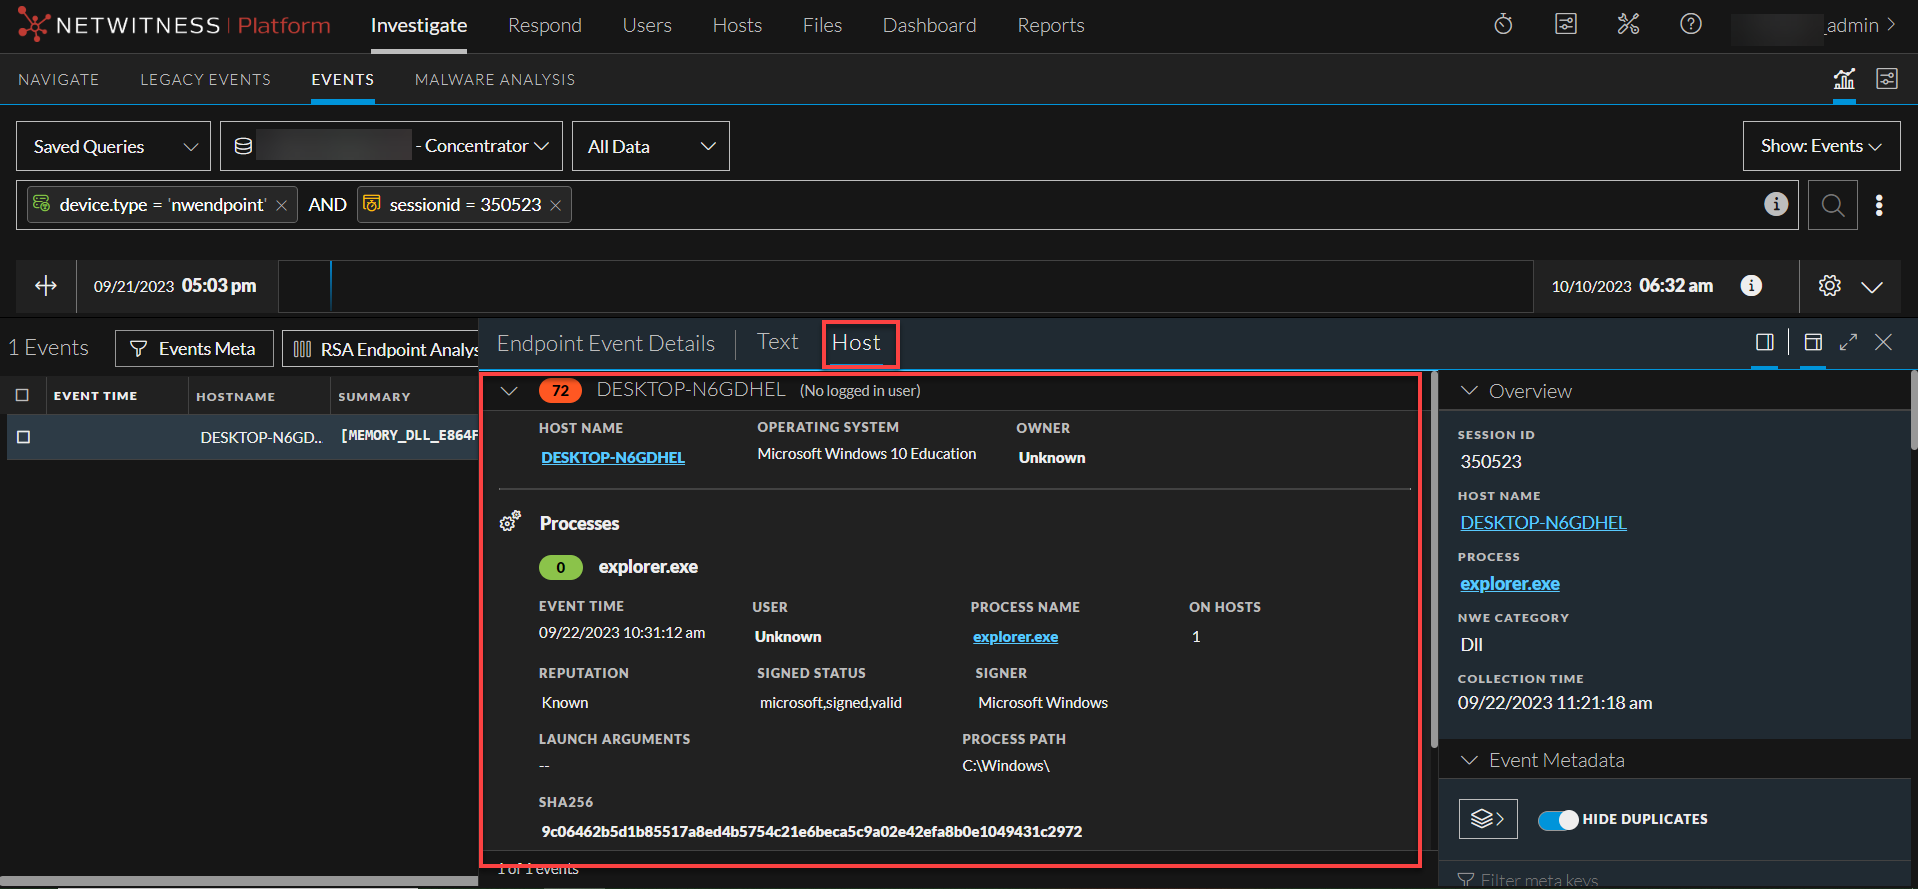Image resolution: width=1918 pixels, height=889 pixels.
Task: Open explorer.exe link under Process Name
Action: (x=1015, y=637)
